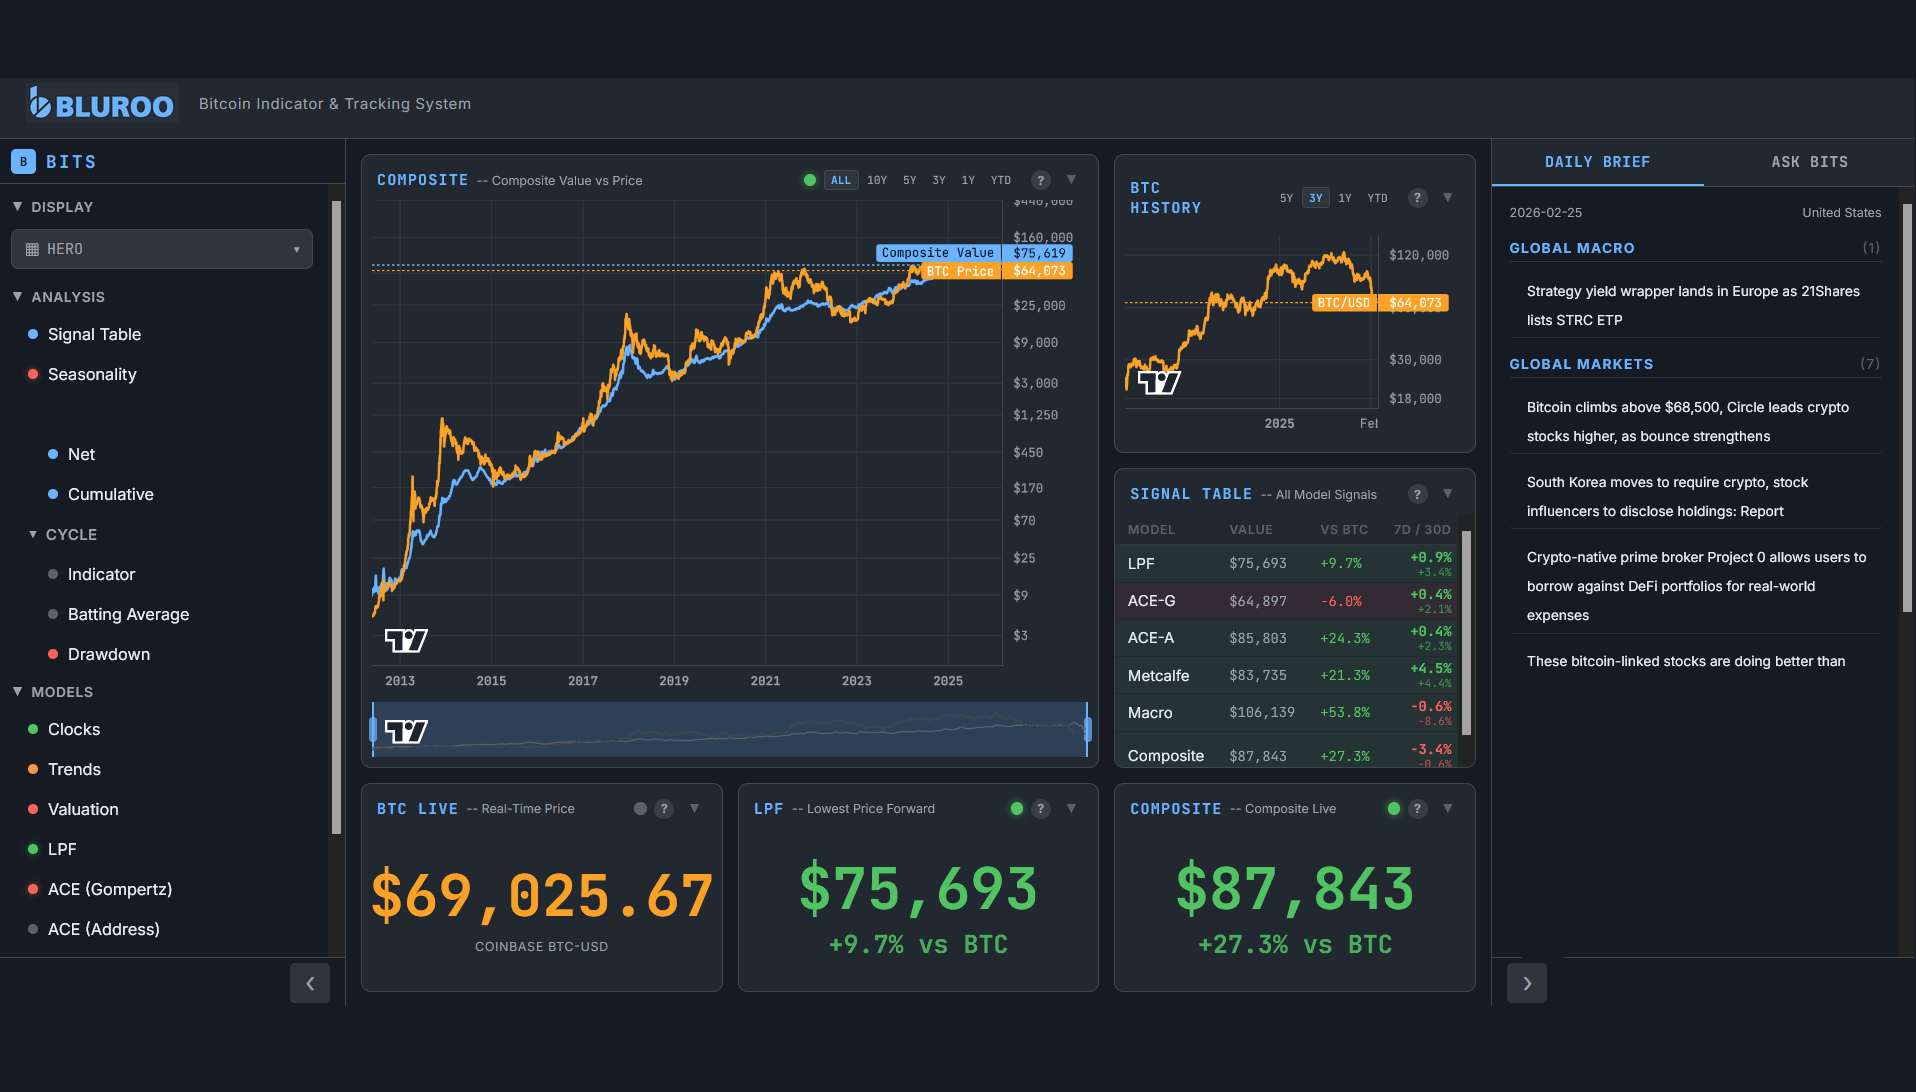The width and height of the screenshot is (1916, 1092).
Task: Collapse the sidebar with left chevron
Action: [x=310, y=983]
